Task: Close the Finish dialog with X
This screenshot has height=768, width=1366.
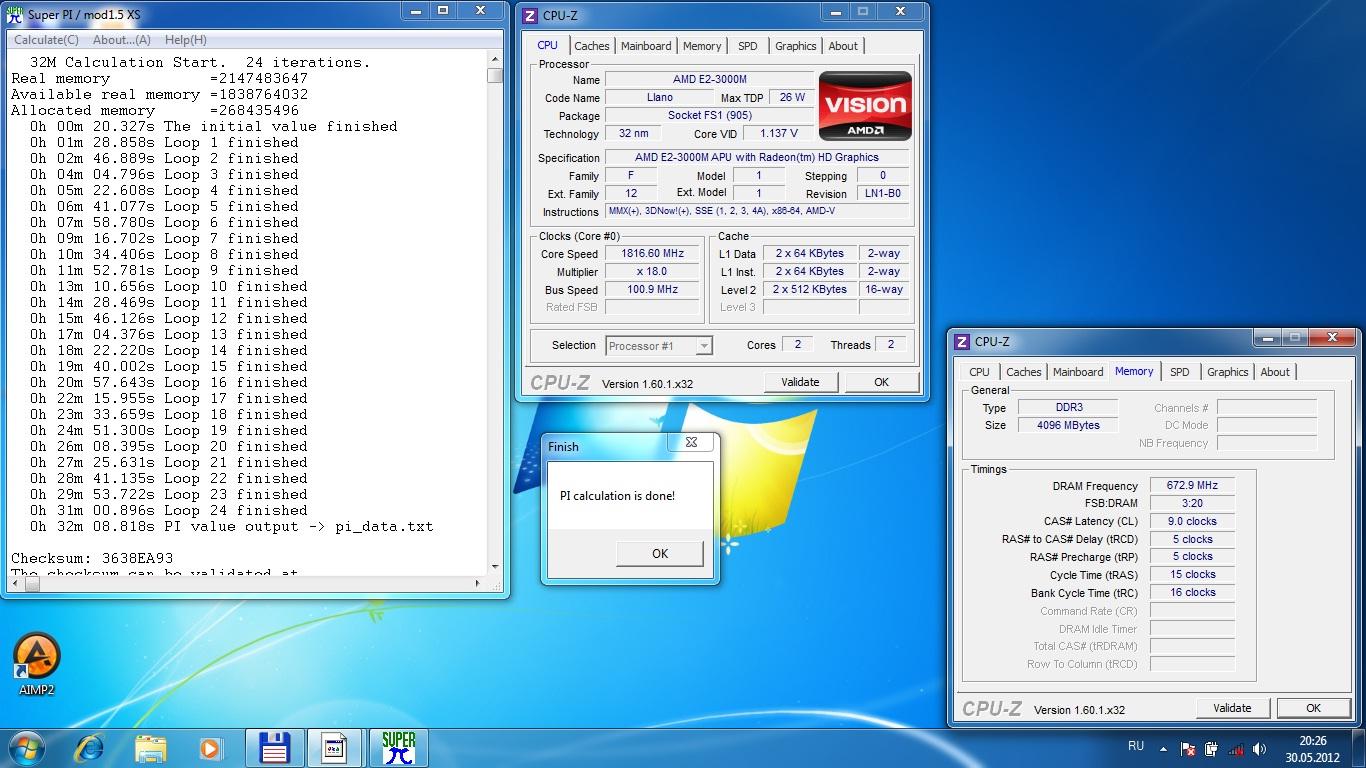Action: pos(691,442)
